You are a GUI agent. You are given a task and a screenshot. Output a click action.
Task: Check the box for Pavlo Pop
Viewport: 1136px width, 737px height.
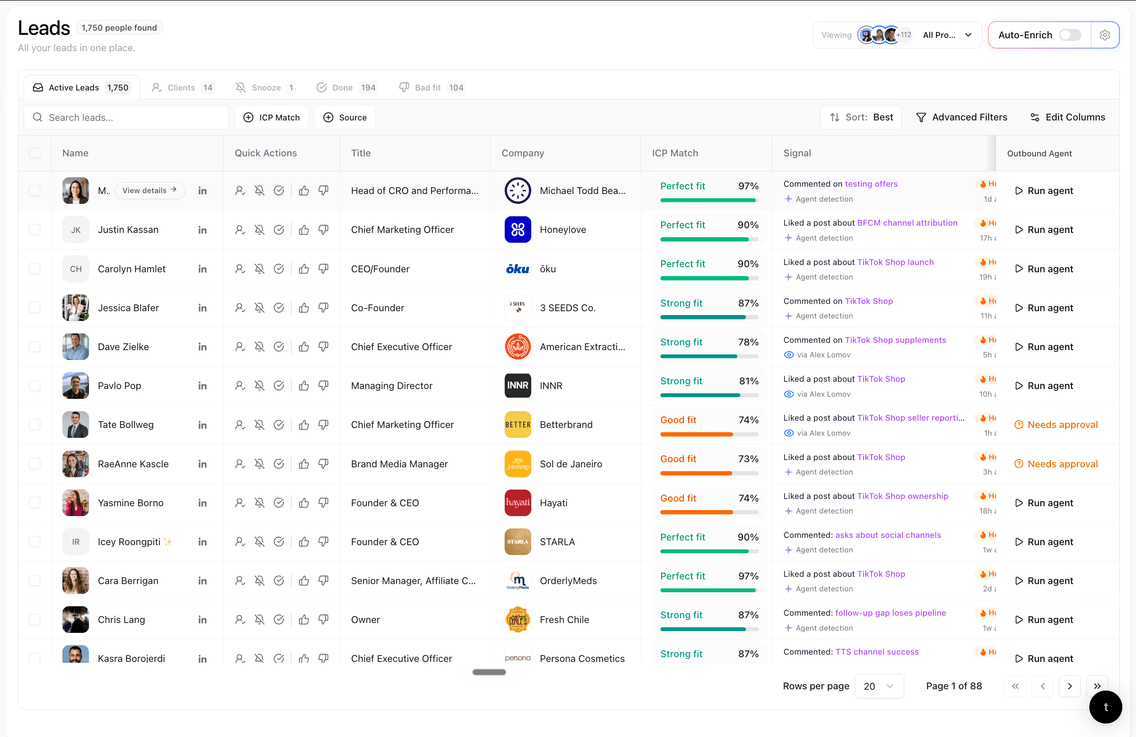pos(35,386)
